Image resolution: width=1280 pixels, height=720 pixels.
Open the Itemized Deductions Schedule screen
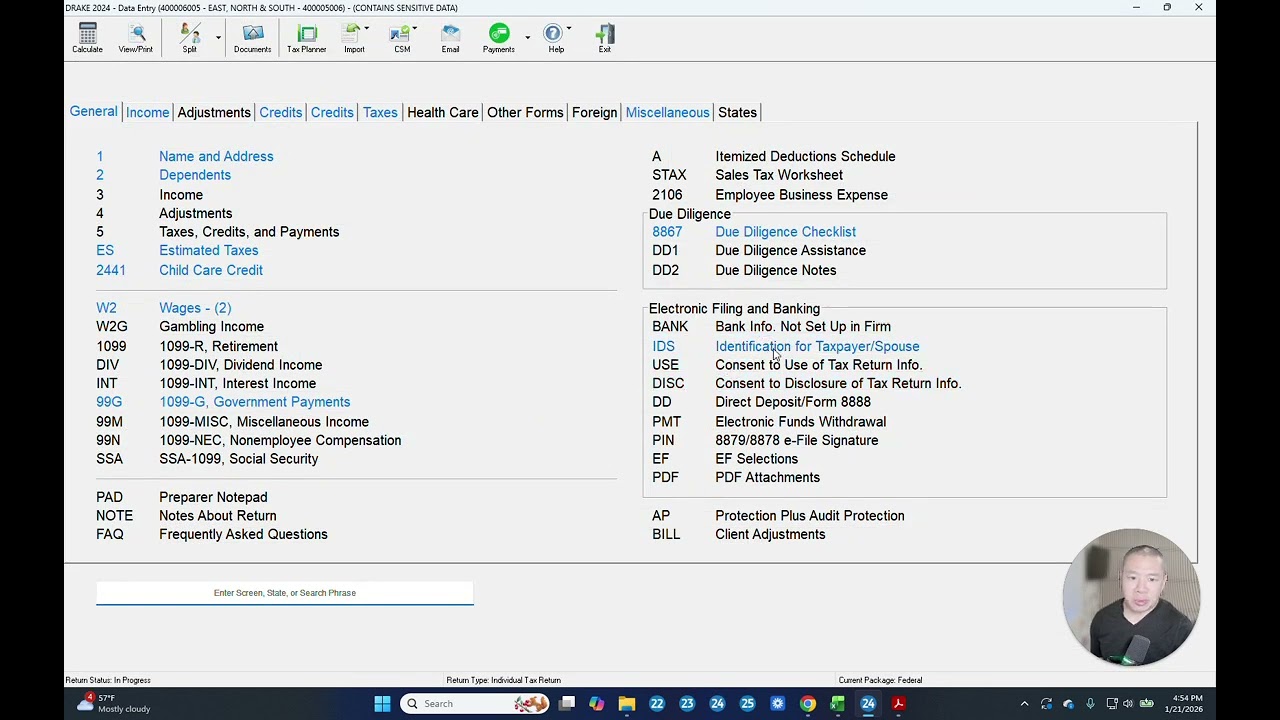[x=805, y=156]
